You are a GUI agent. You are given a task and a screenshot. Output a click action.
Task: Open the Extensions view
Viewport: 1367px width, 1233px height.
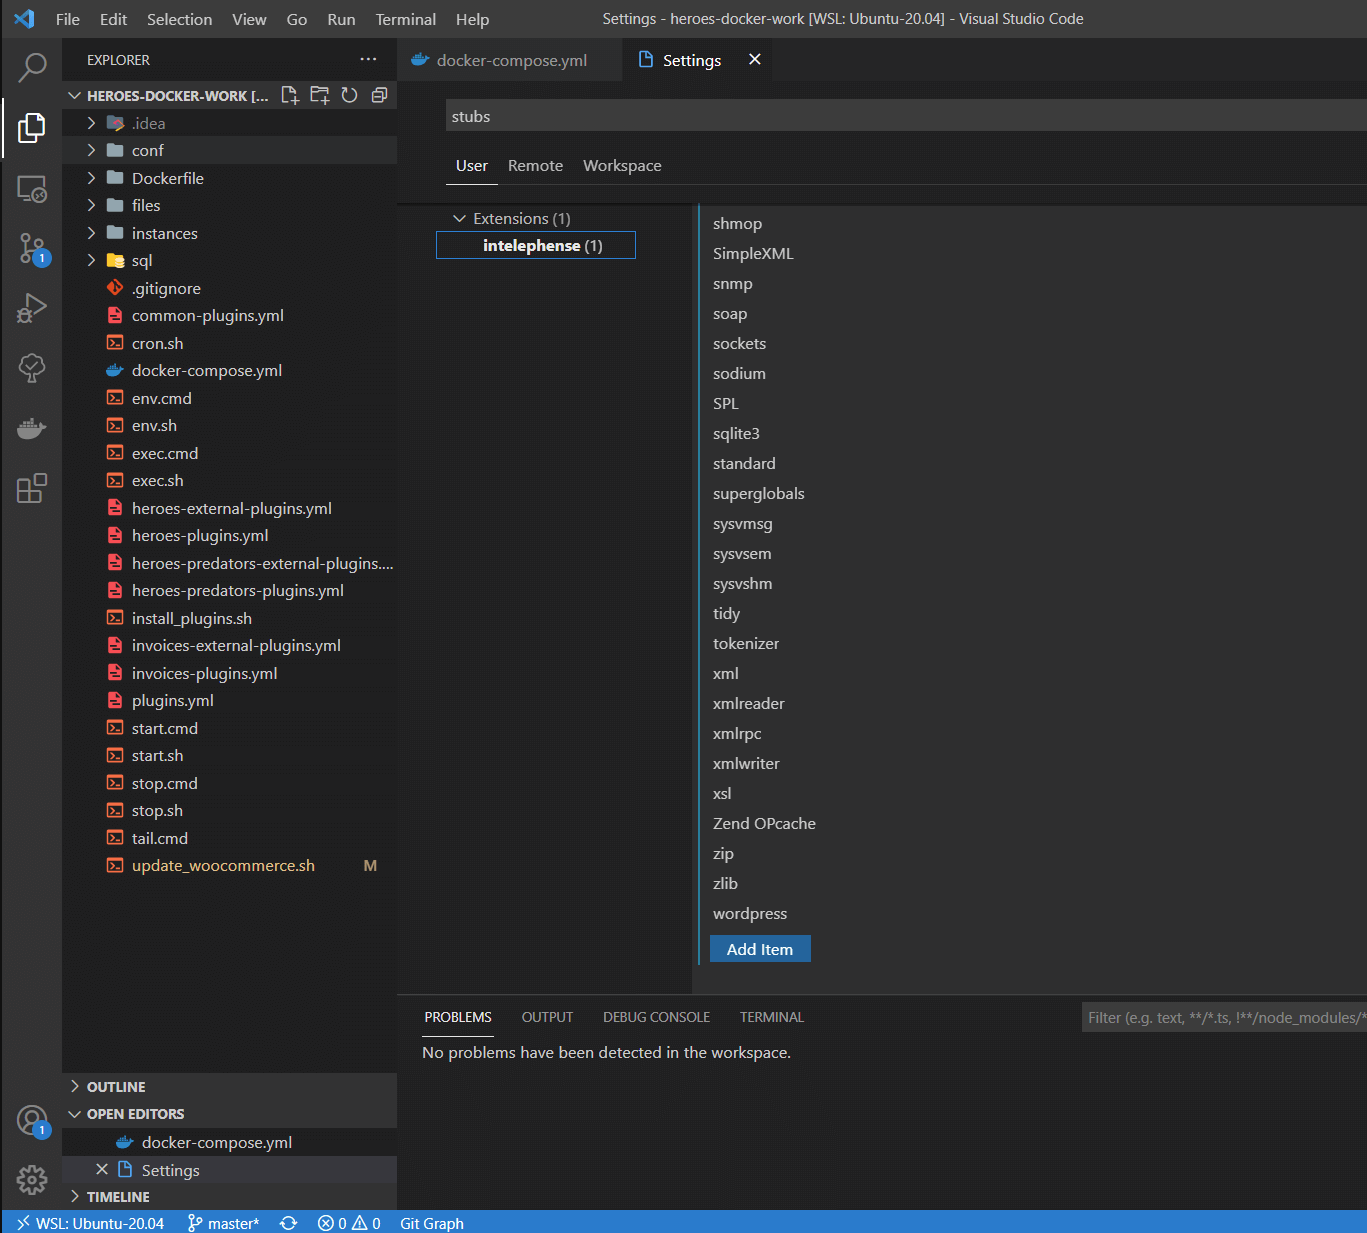click(x=32, y=488)
